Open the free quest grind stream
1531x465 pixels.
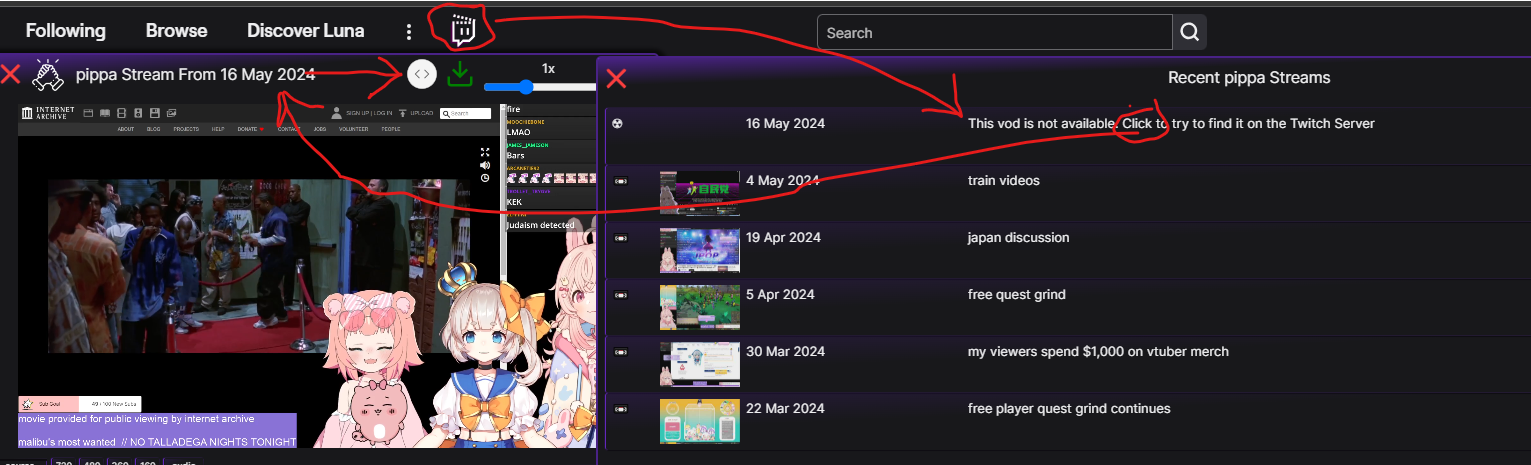click(1017, 295)
